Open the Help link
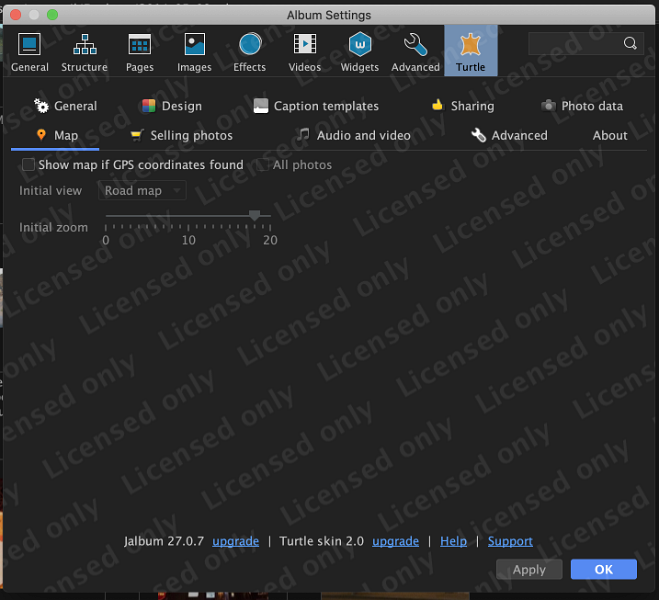Viewport: 659px width, 600px height. coord(453,541)
